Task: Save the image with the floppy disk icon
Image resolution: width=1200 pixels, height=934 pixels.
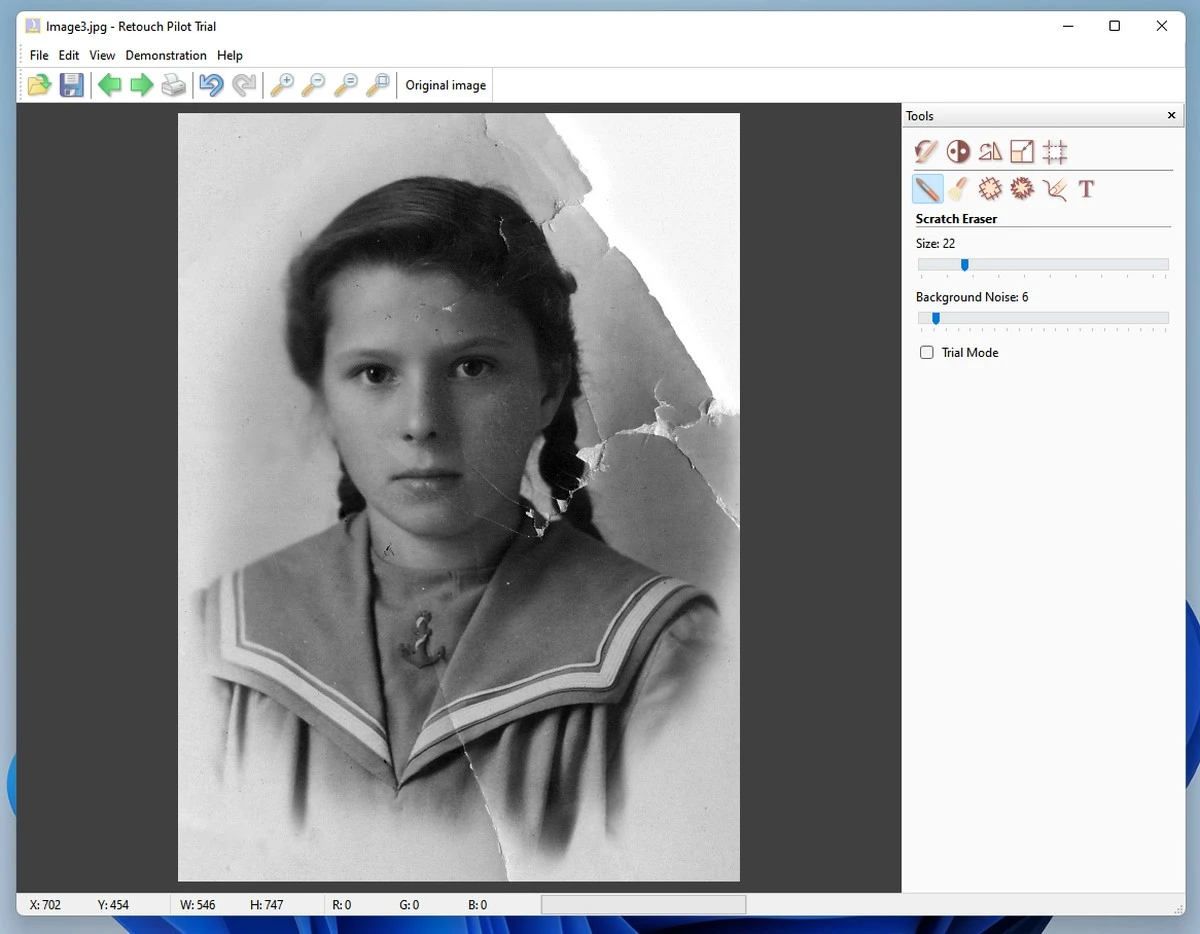Action: tap(71, 85)
